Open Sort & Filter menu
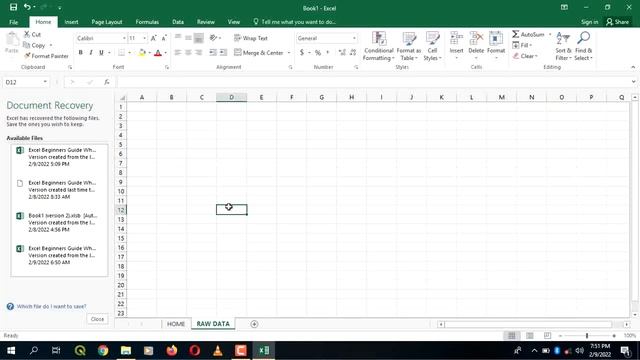 563,46
